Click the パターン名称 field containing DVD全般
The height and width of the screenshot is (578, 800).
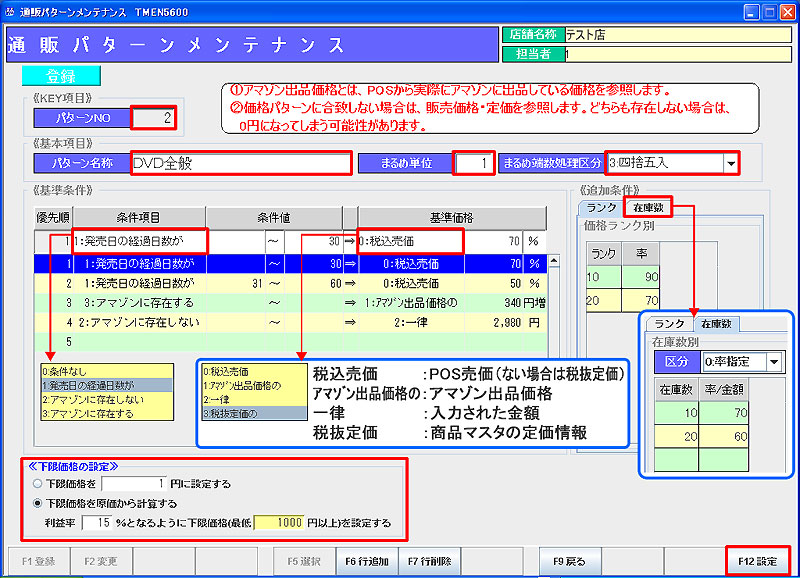[x=240, y=163]
